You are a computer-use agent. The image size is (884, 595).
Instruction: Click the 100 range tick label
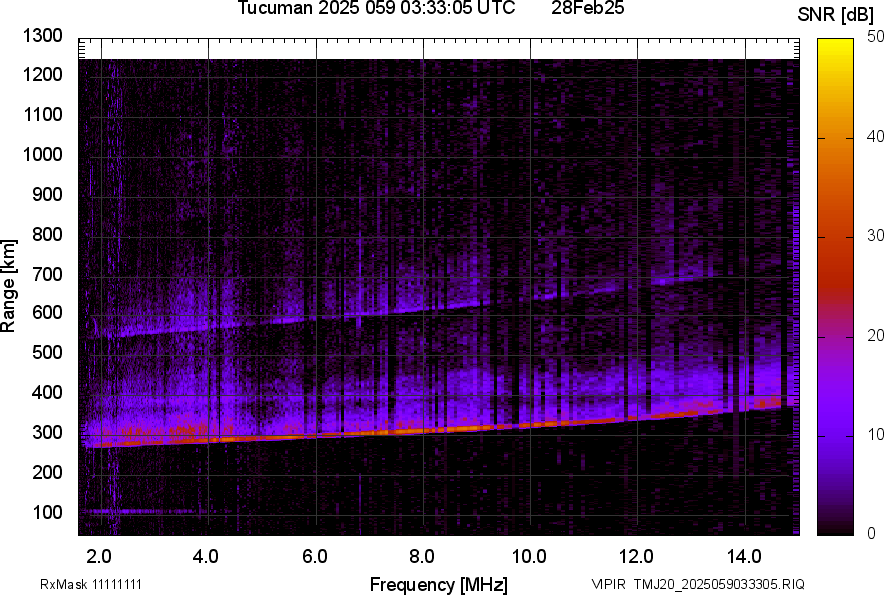coord(49,512)
